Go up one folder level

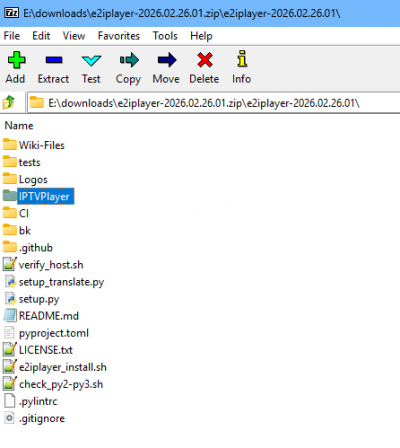click(9, 102)
